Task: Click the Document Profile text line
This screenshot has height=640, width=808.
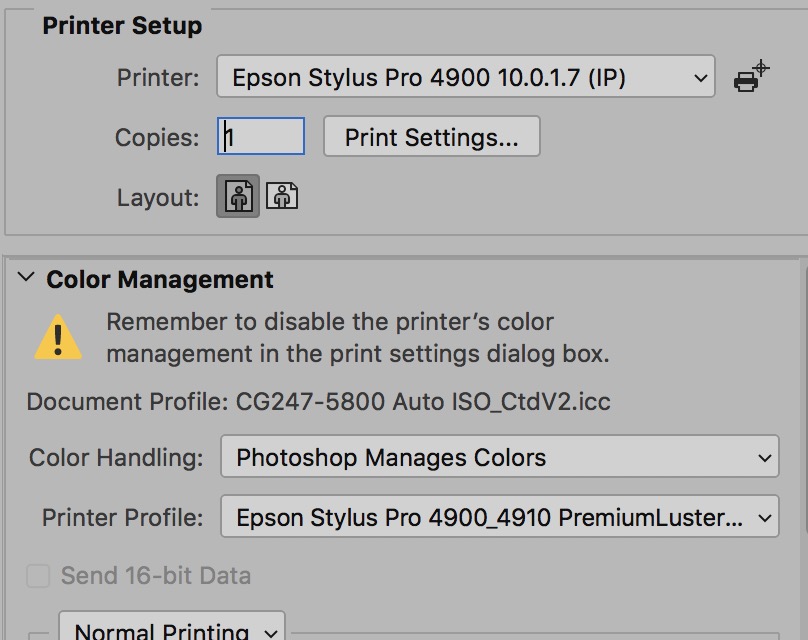Action: pyautogui.click(x=318, y=402)
